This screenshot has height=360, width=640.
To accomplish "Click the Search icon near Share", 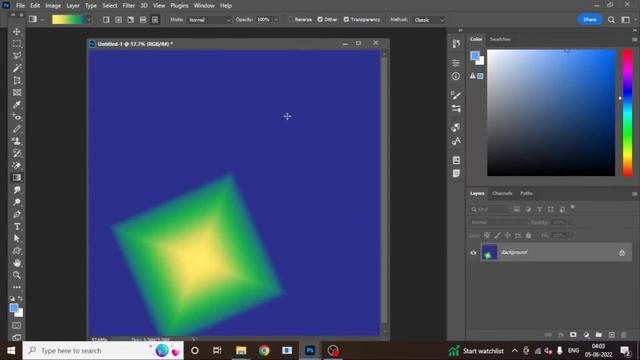I will 611,20.
